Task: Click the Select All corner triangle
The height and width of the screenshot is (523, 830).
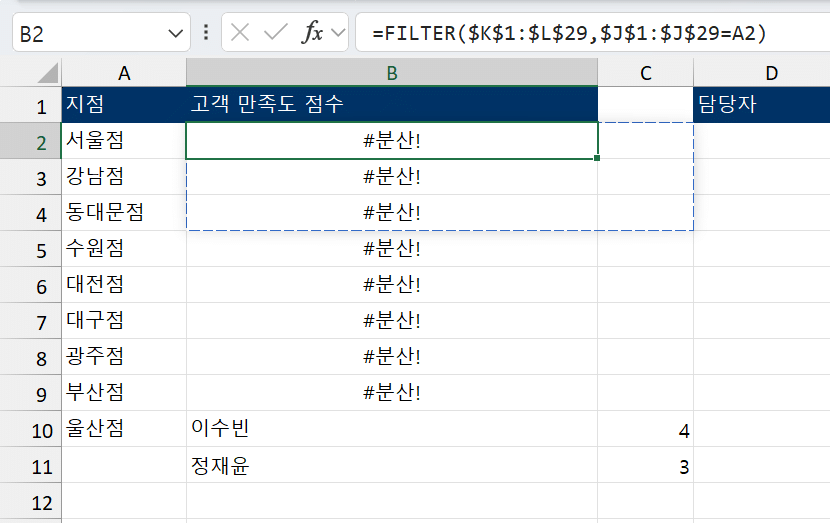Action: tap(48, 73)
